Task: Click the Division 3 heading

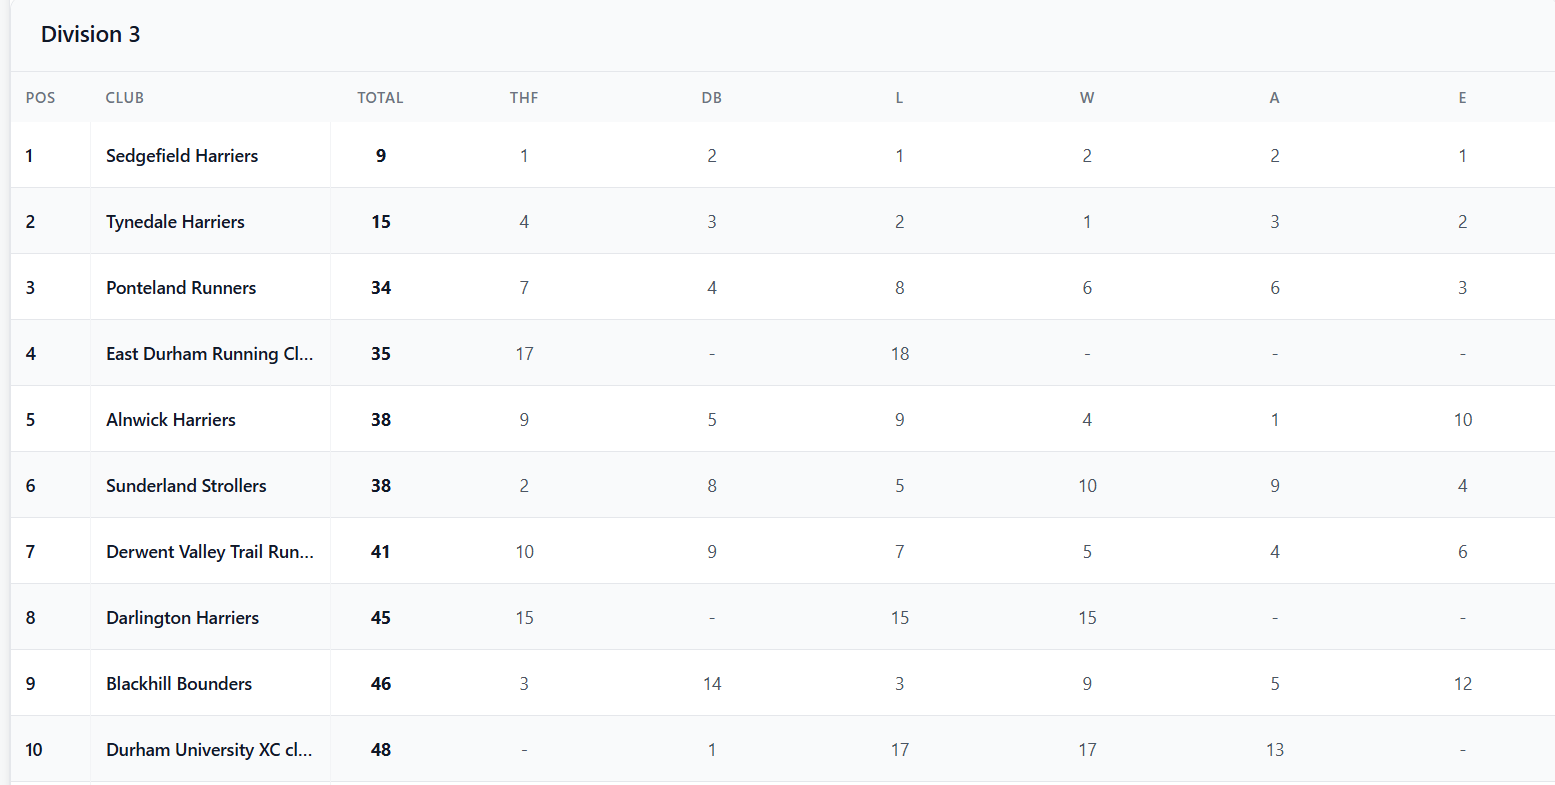Action: click(x=90, y=34)
